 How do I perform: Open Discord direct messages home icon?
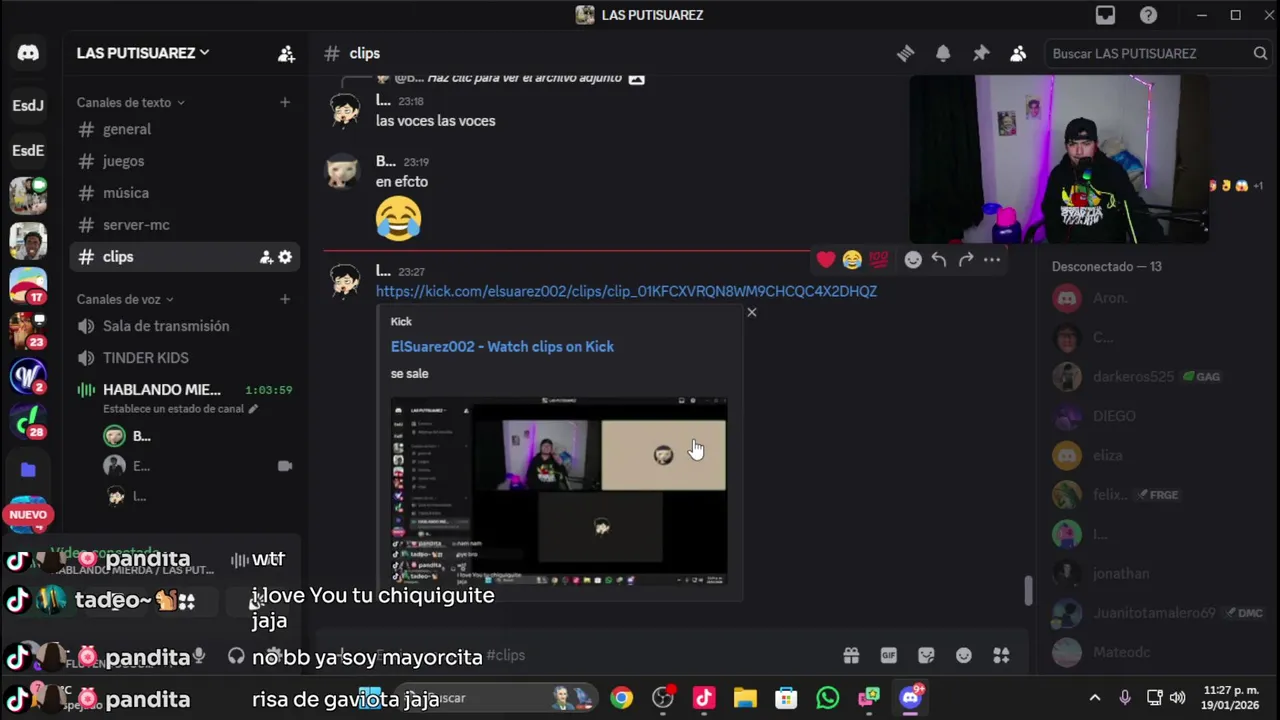point(28,53)
